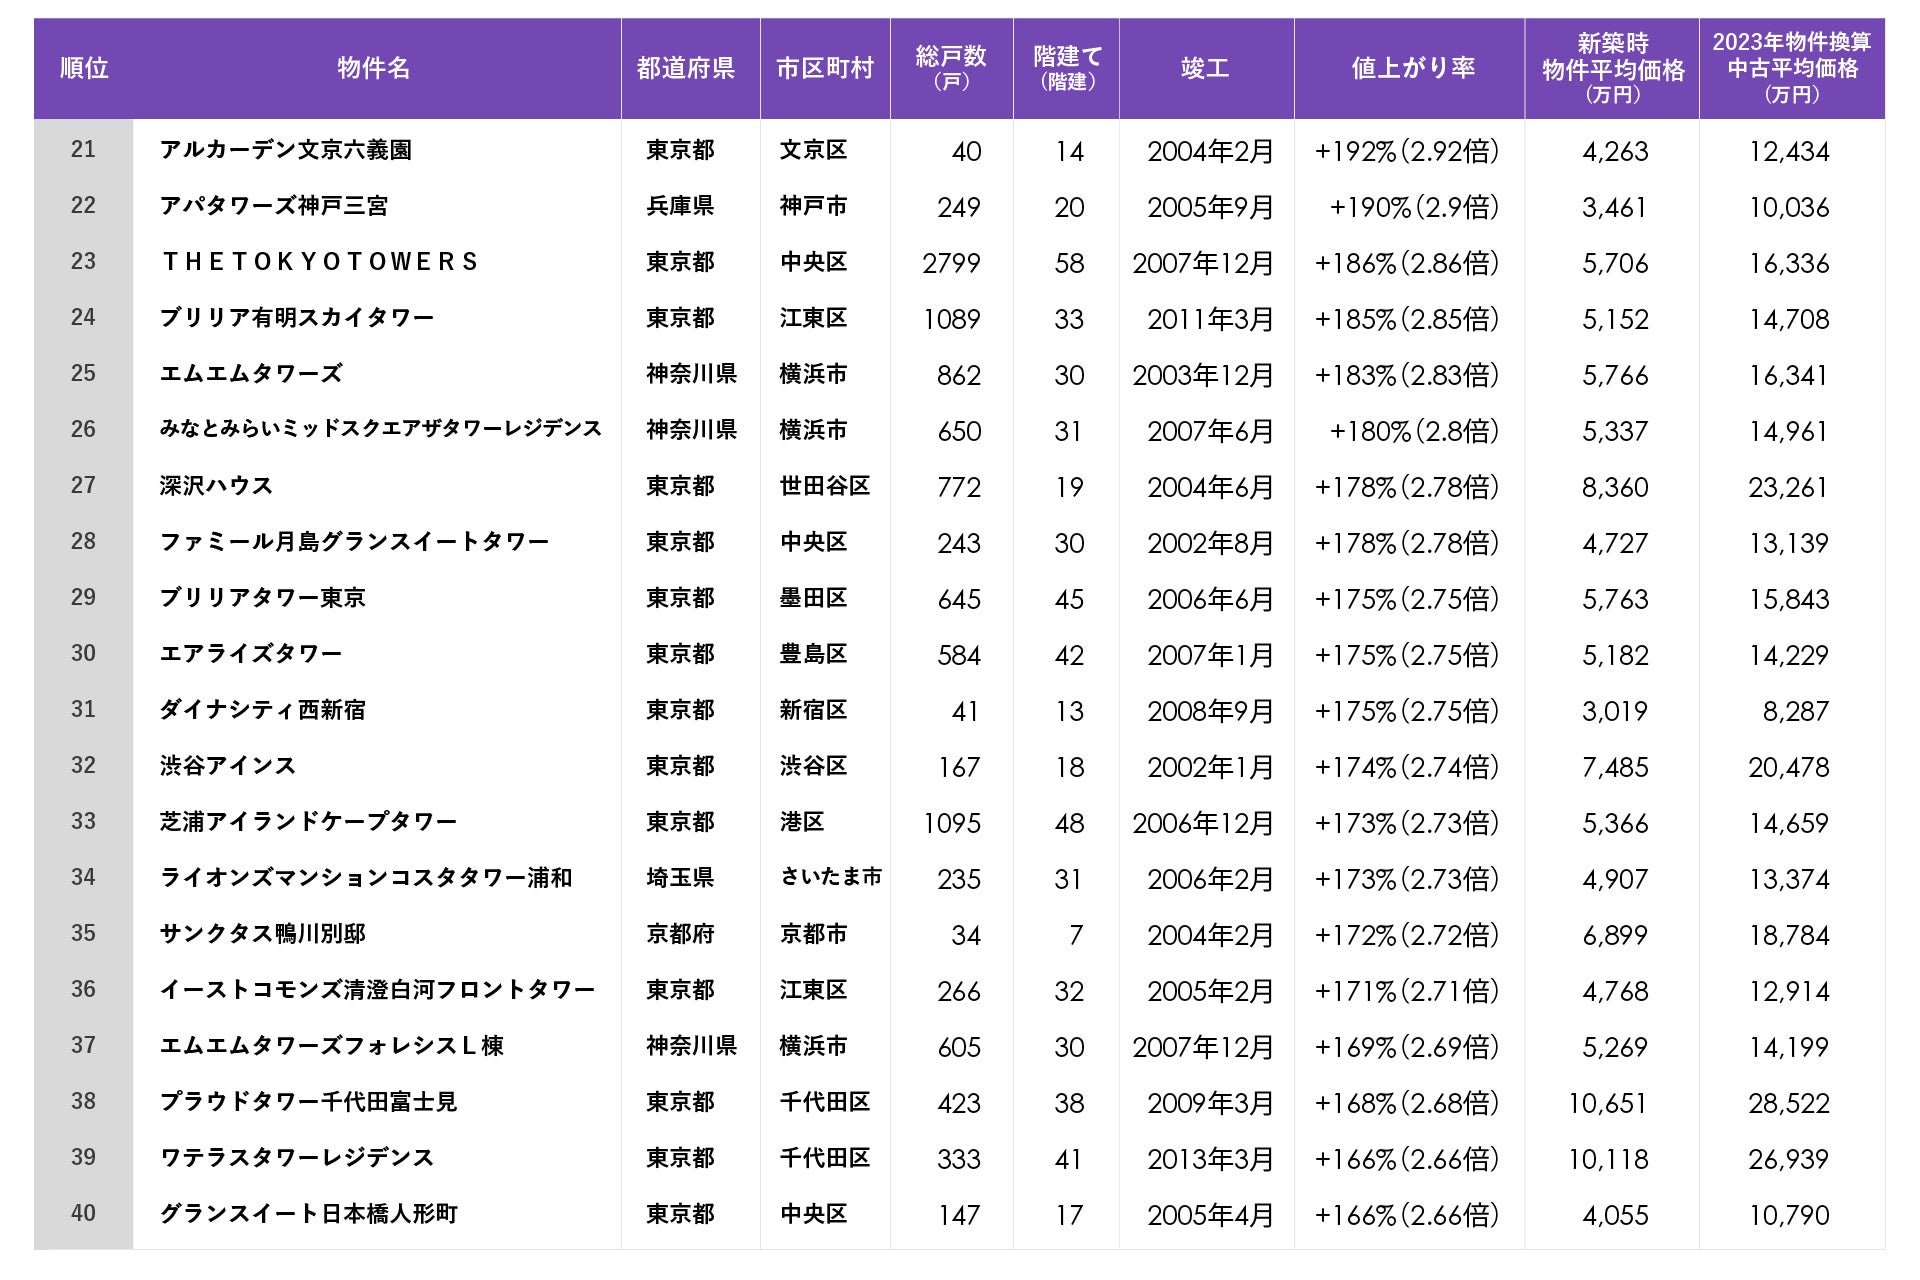Click the 市区町村 column header
Image resolution: width=1920 pixels, height=1280 pixels.
(825, 68)
